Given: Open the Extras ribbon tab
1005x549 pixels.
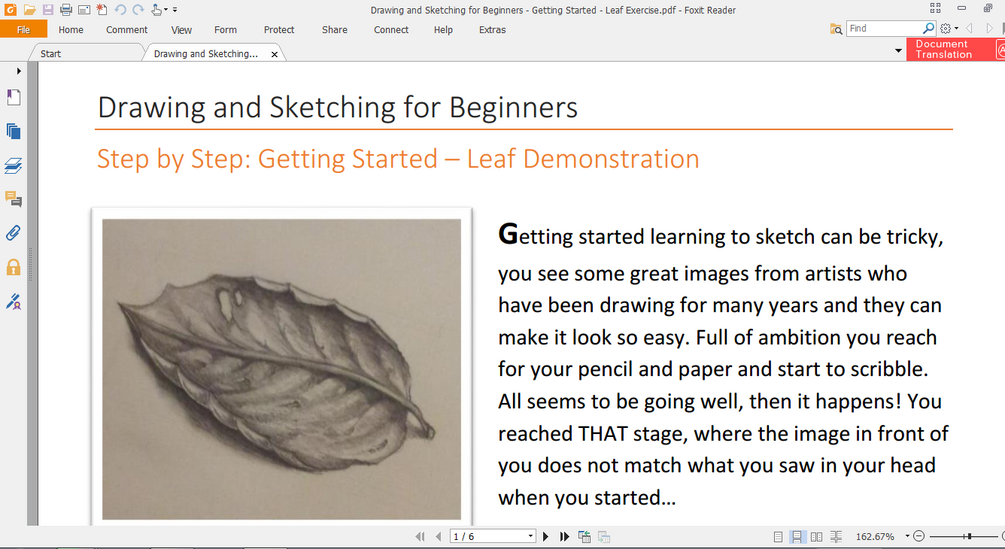Looking at the screenshot, I should [x=492, y=29].
